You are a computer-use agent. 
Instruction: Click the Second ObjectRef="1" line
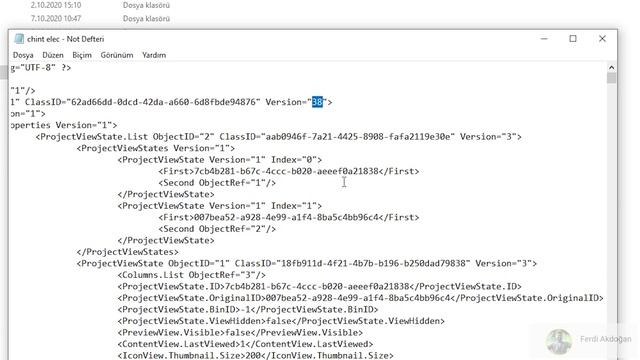tap(217, 182)
